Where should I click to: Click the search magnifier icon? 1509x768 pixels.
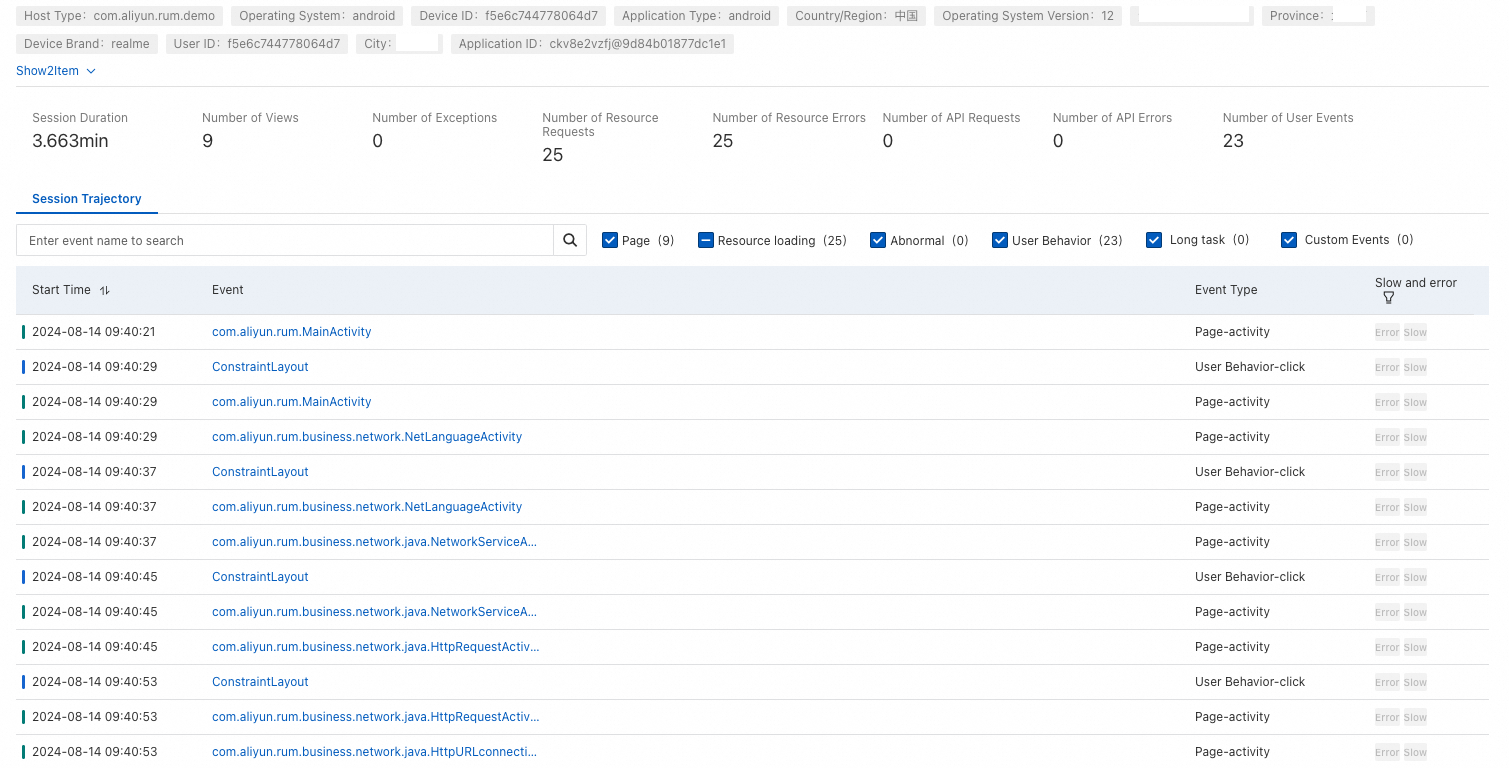point(570,240)
